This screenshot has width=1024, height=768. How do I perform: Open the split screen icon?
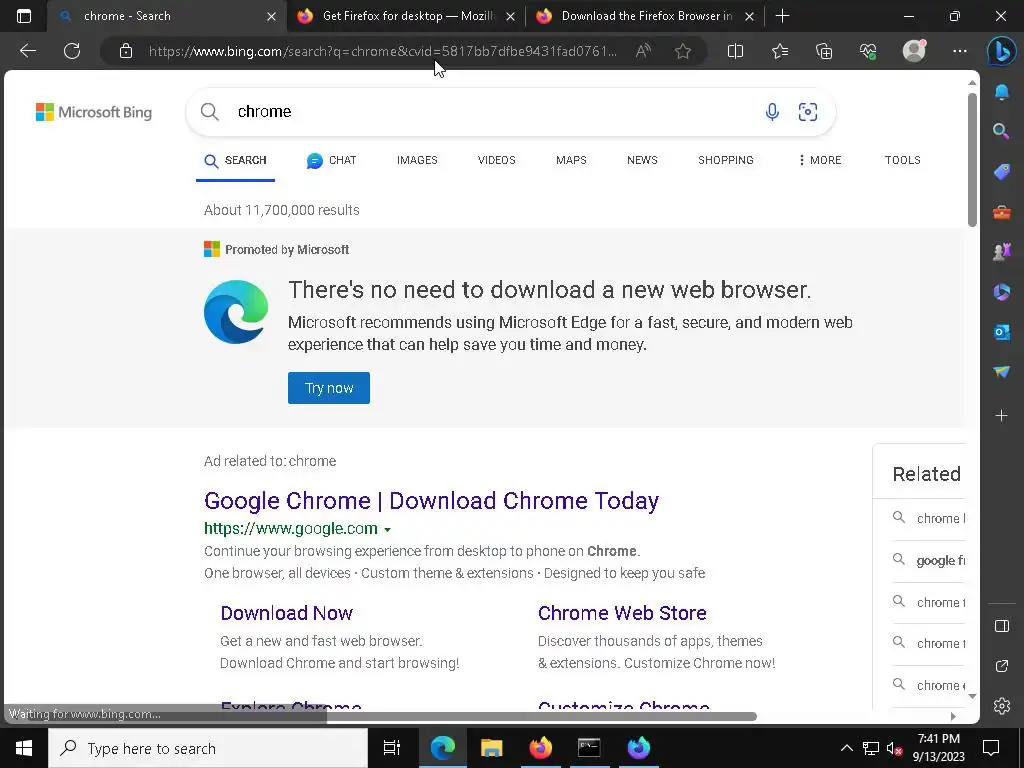pyautogui.click(x=735, y=51)
